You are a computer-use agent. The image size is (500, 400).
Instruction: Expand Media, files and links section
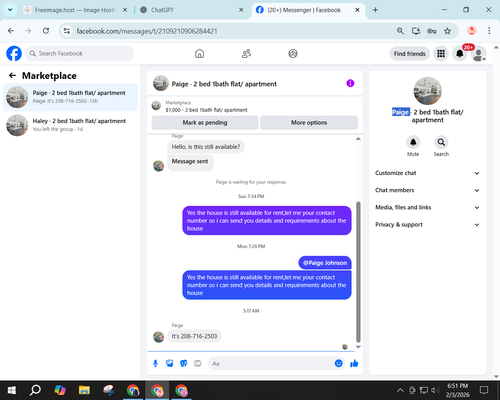pos(427,207)
